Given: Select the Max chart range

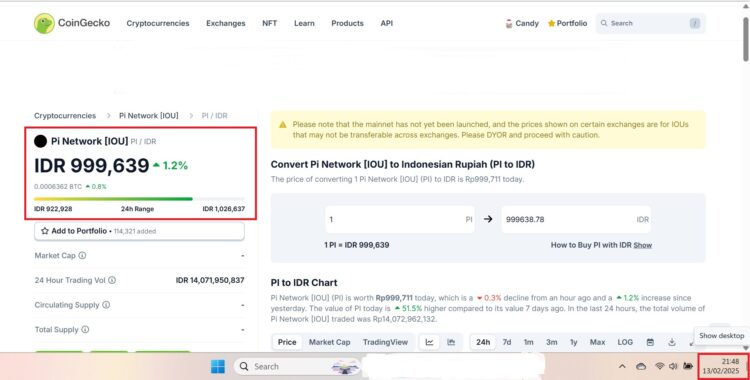Looking at the screenshot, I should coord(597,342).
